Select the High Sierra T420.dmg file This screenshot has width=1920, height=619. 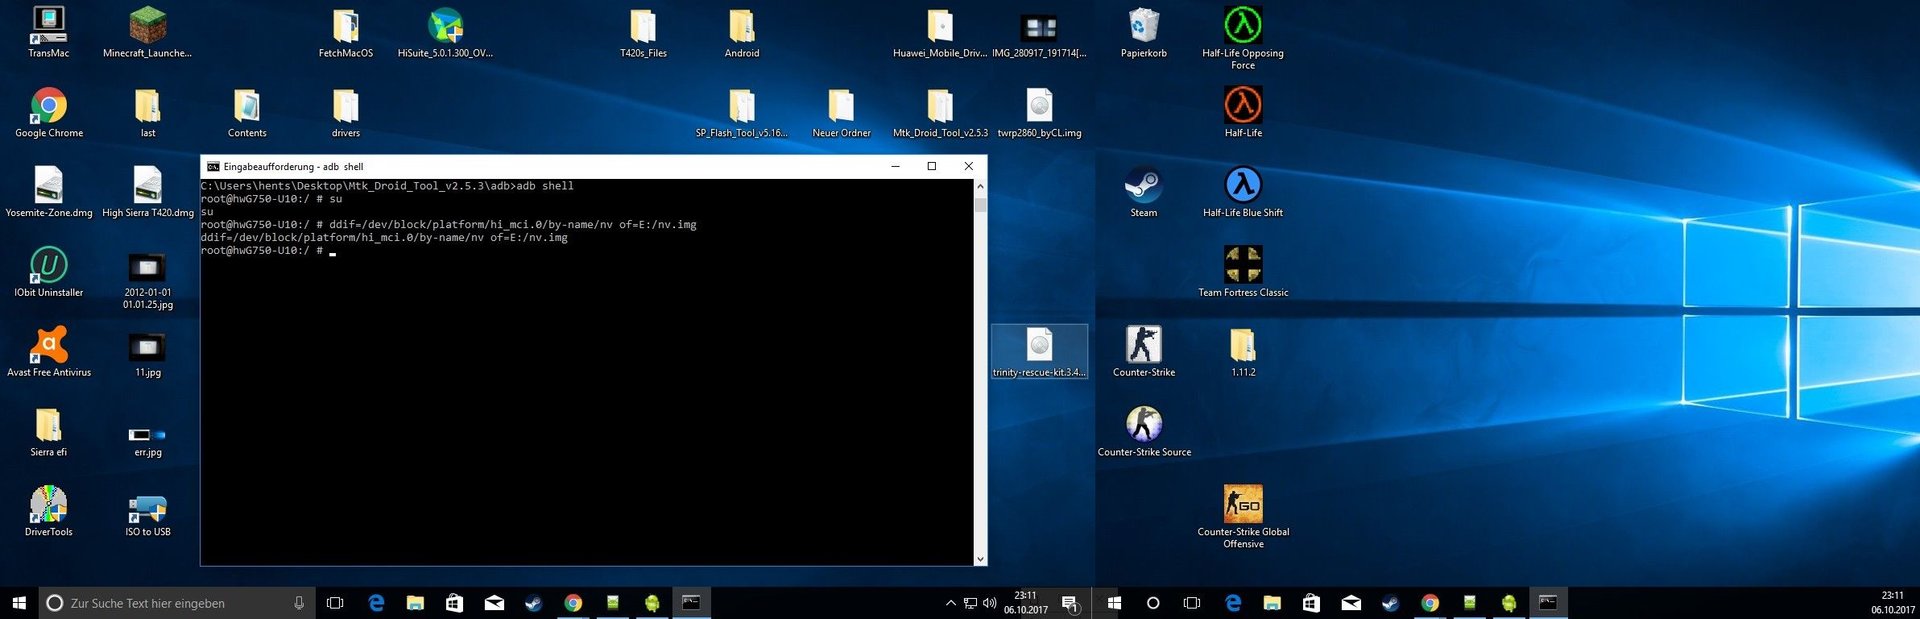[147, 186]
